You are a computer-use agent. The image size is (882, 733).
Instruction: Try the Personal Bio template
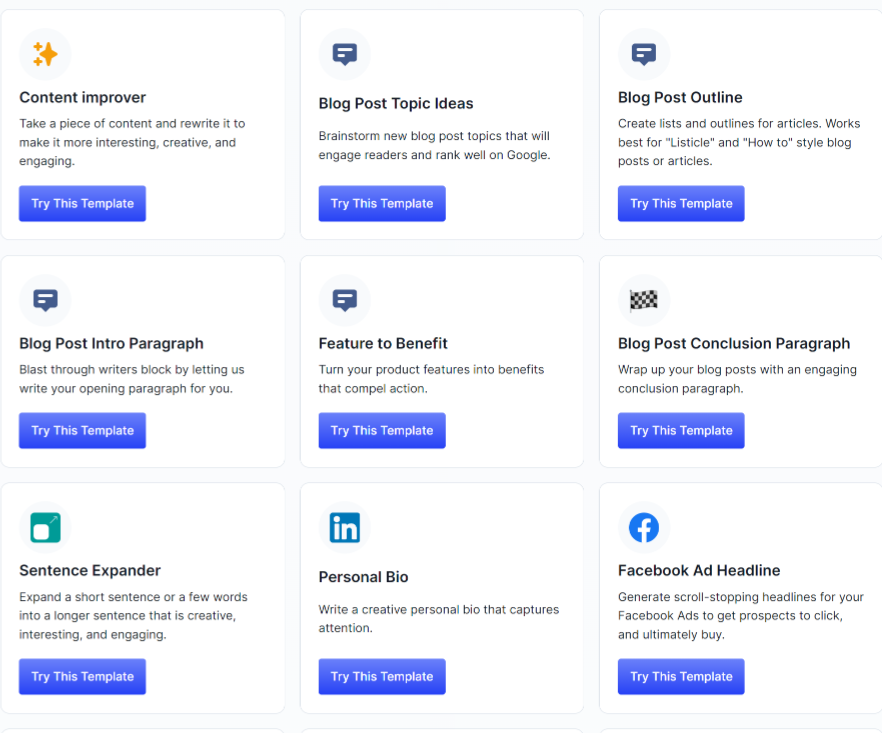click(382, 677)
